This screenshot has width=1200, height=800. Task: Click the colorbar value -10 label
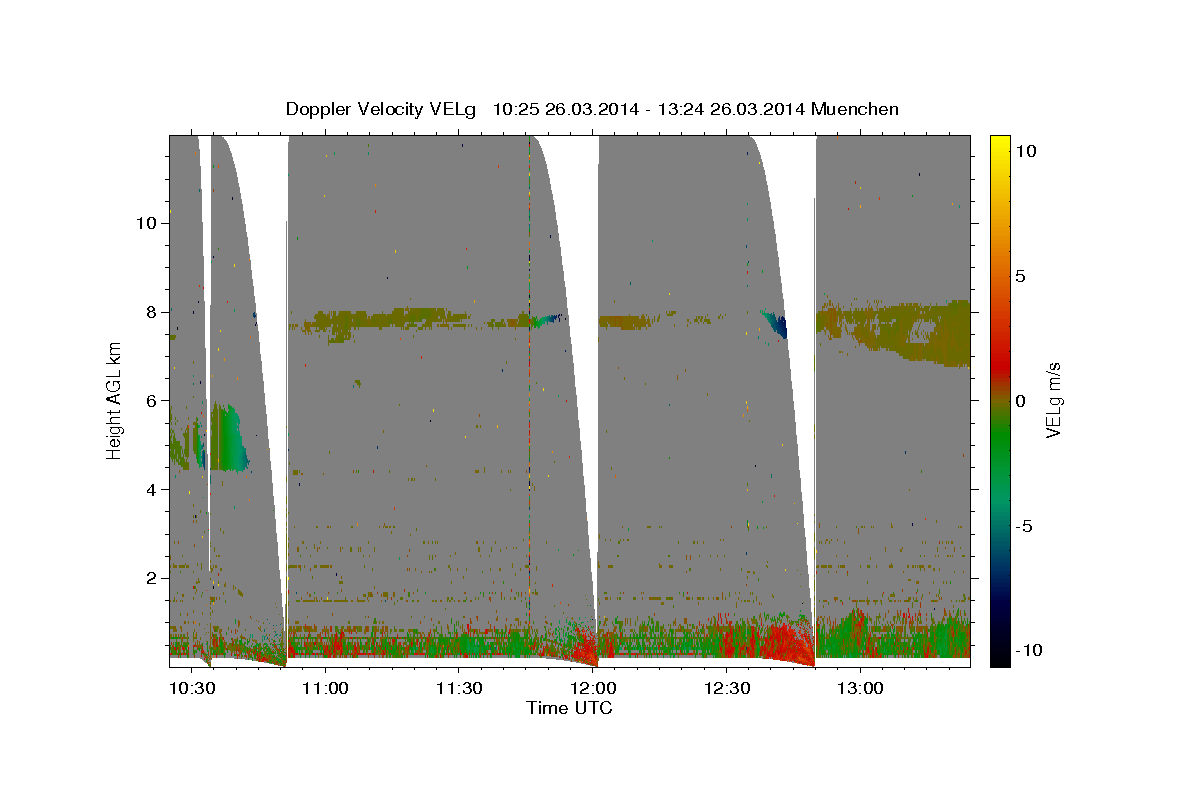[x=1029, y=650]
